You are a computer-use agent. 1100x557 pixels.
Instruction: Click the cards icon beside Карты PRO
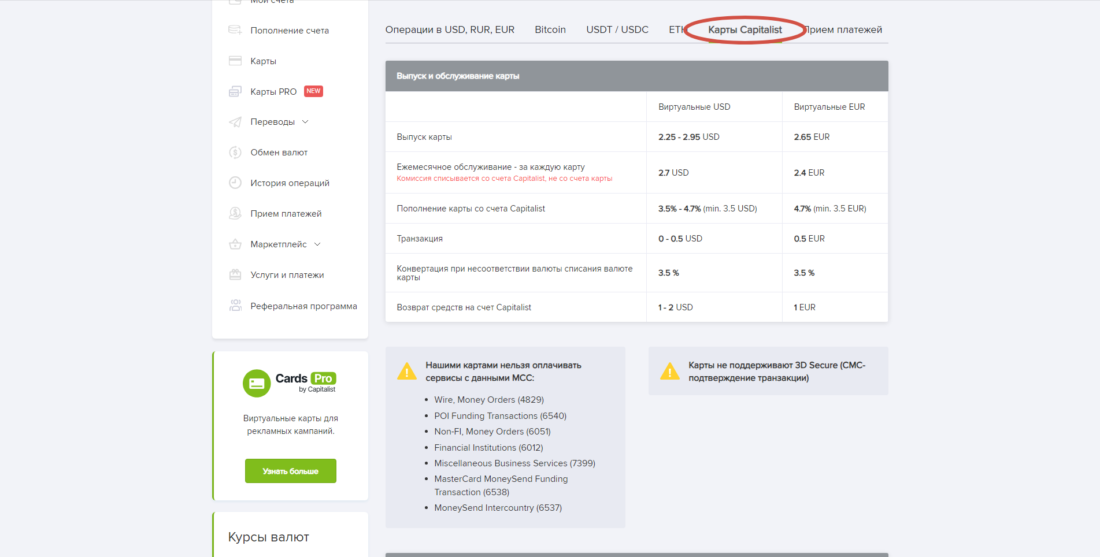tap(235, 91)
